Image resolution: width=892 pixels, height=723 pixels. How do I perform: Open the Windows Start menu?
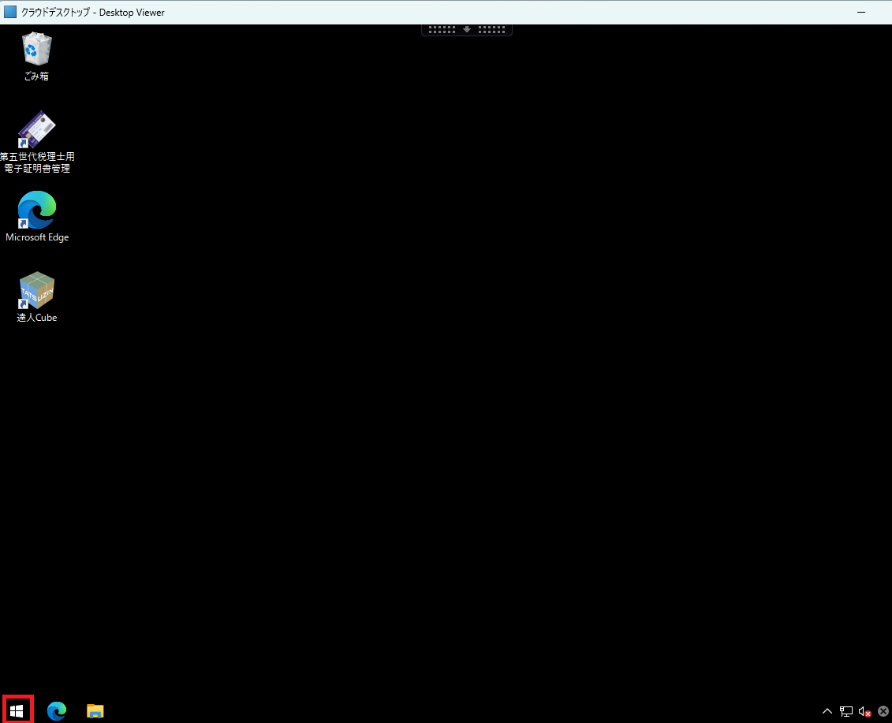(17, 710)
